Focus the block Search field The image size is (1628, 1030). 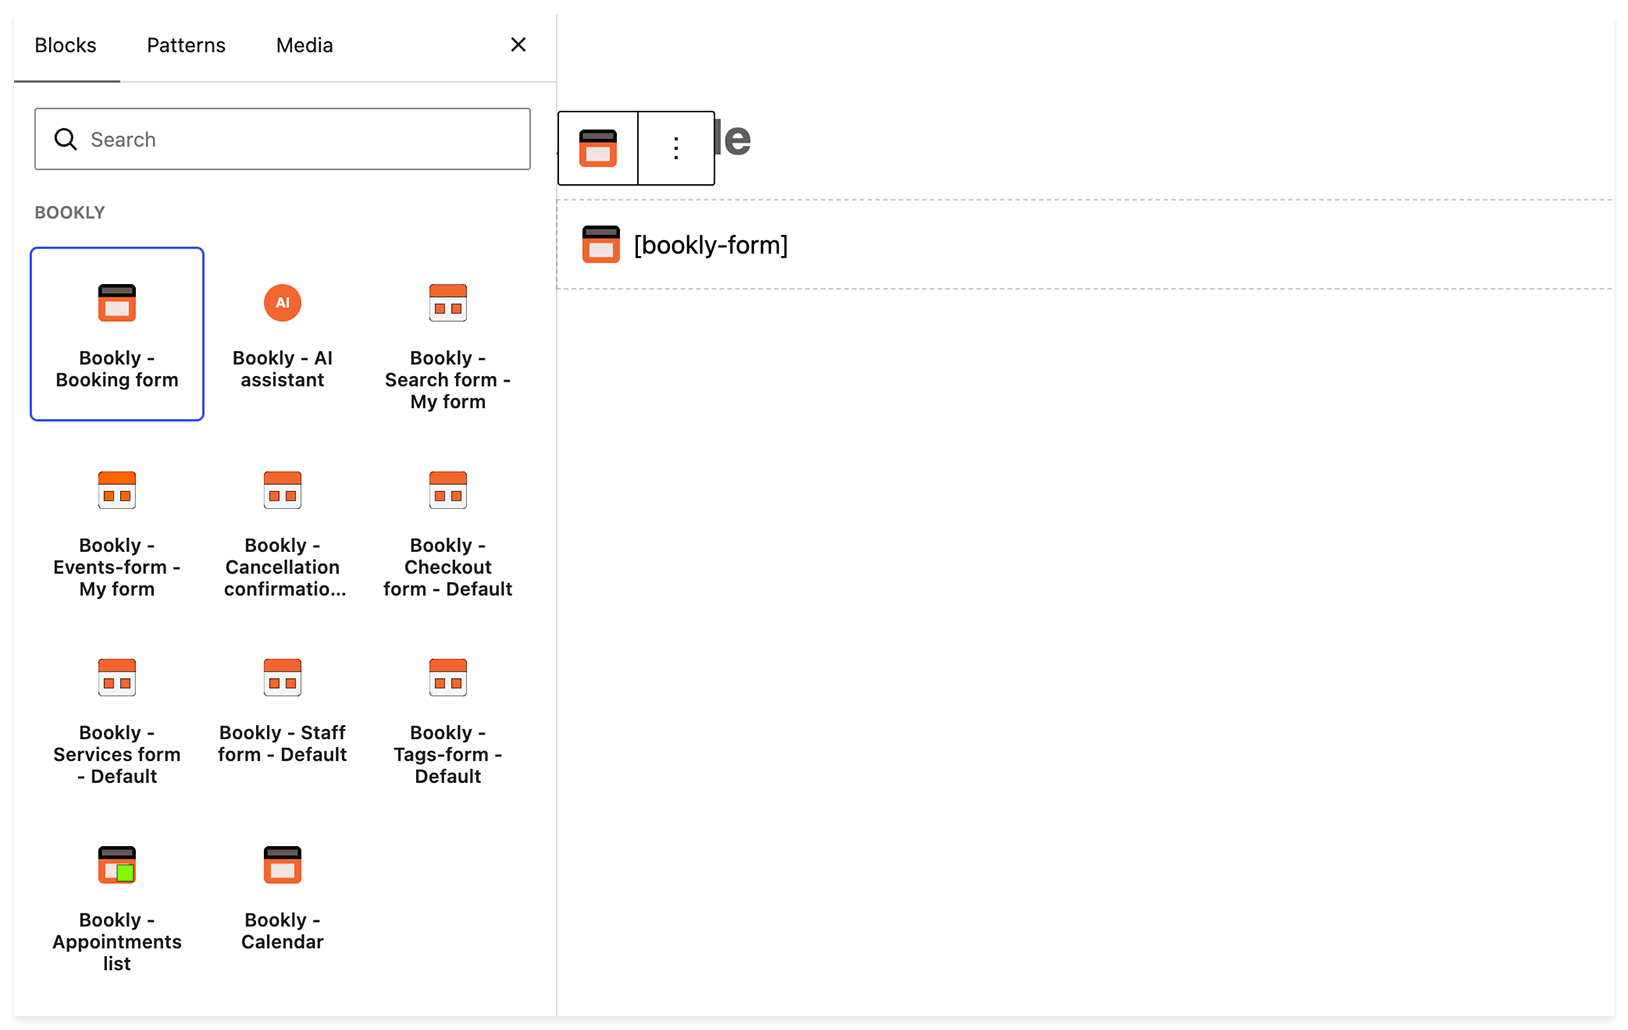[282, 139]
